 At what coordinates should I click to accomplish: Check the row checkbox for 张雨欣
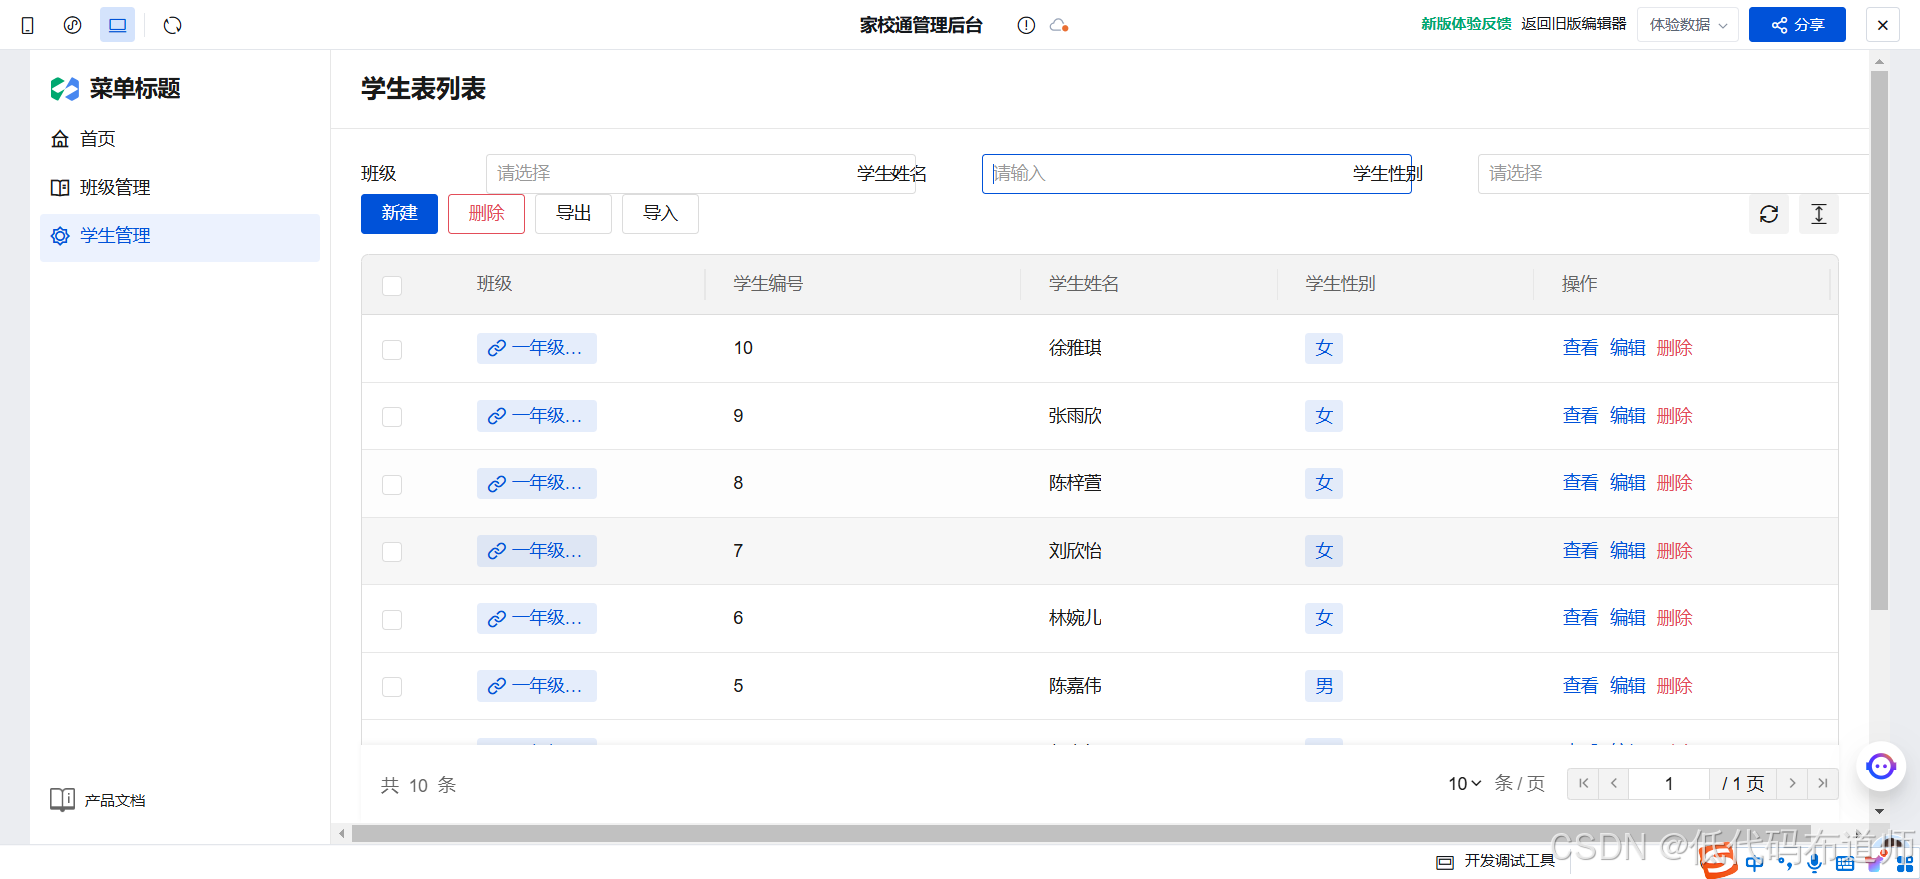click(x=392, y=417)
